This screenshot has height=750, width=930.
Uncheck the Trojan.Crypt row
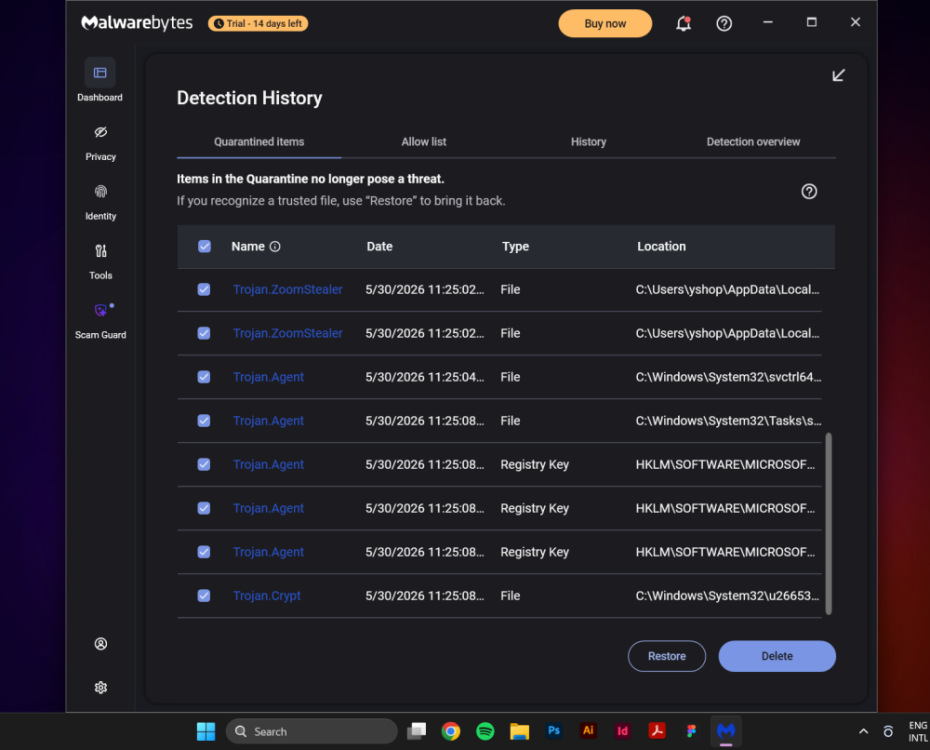click(204, 596)
